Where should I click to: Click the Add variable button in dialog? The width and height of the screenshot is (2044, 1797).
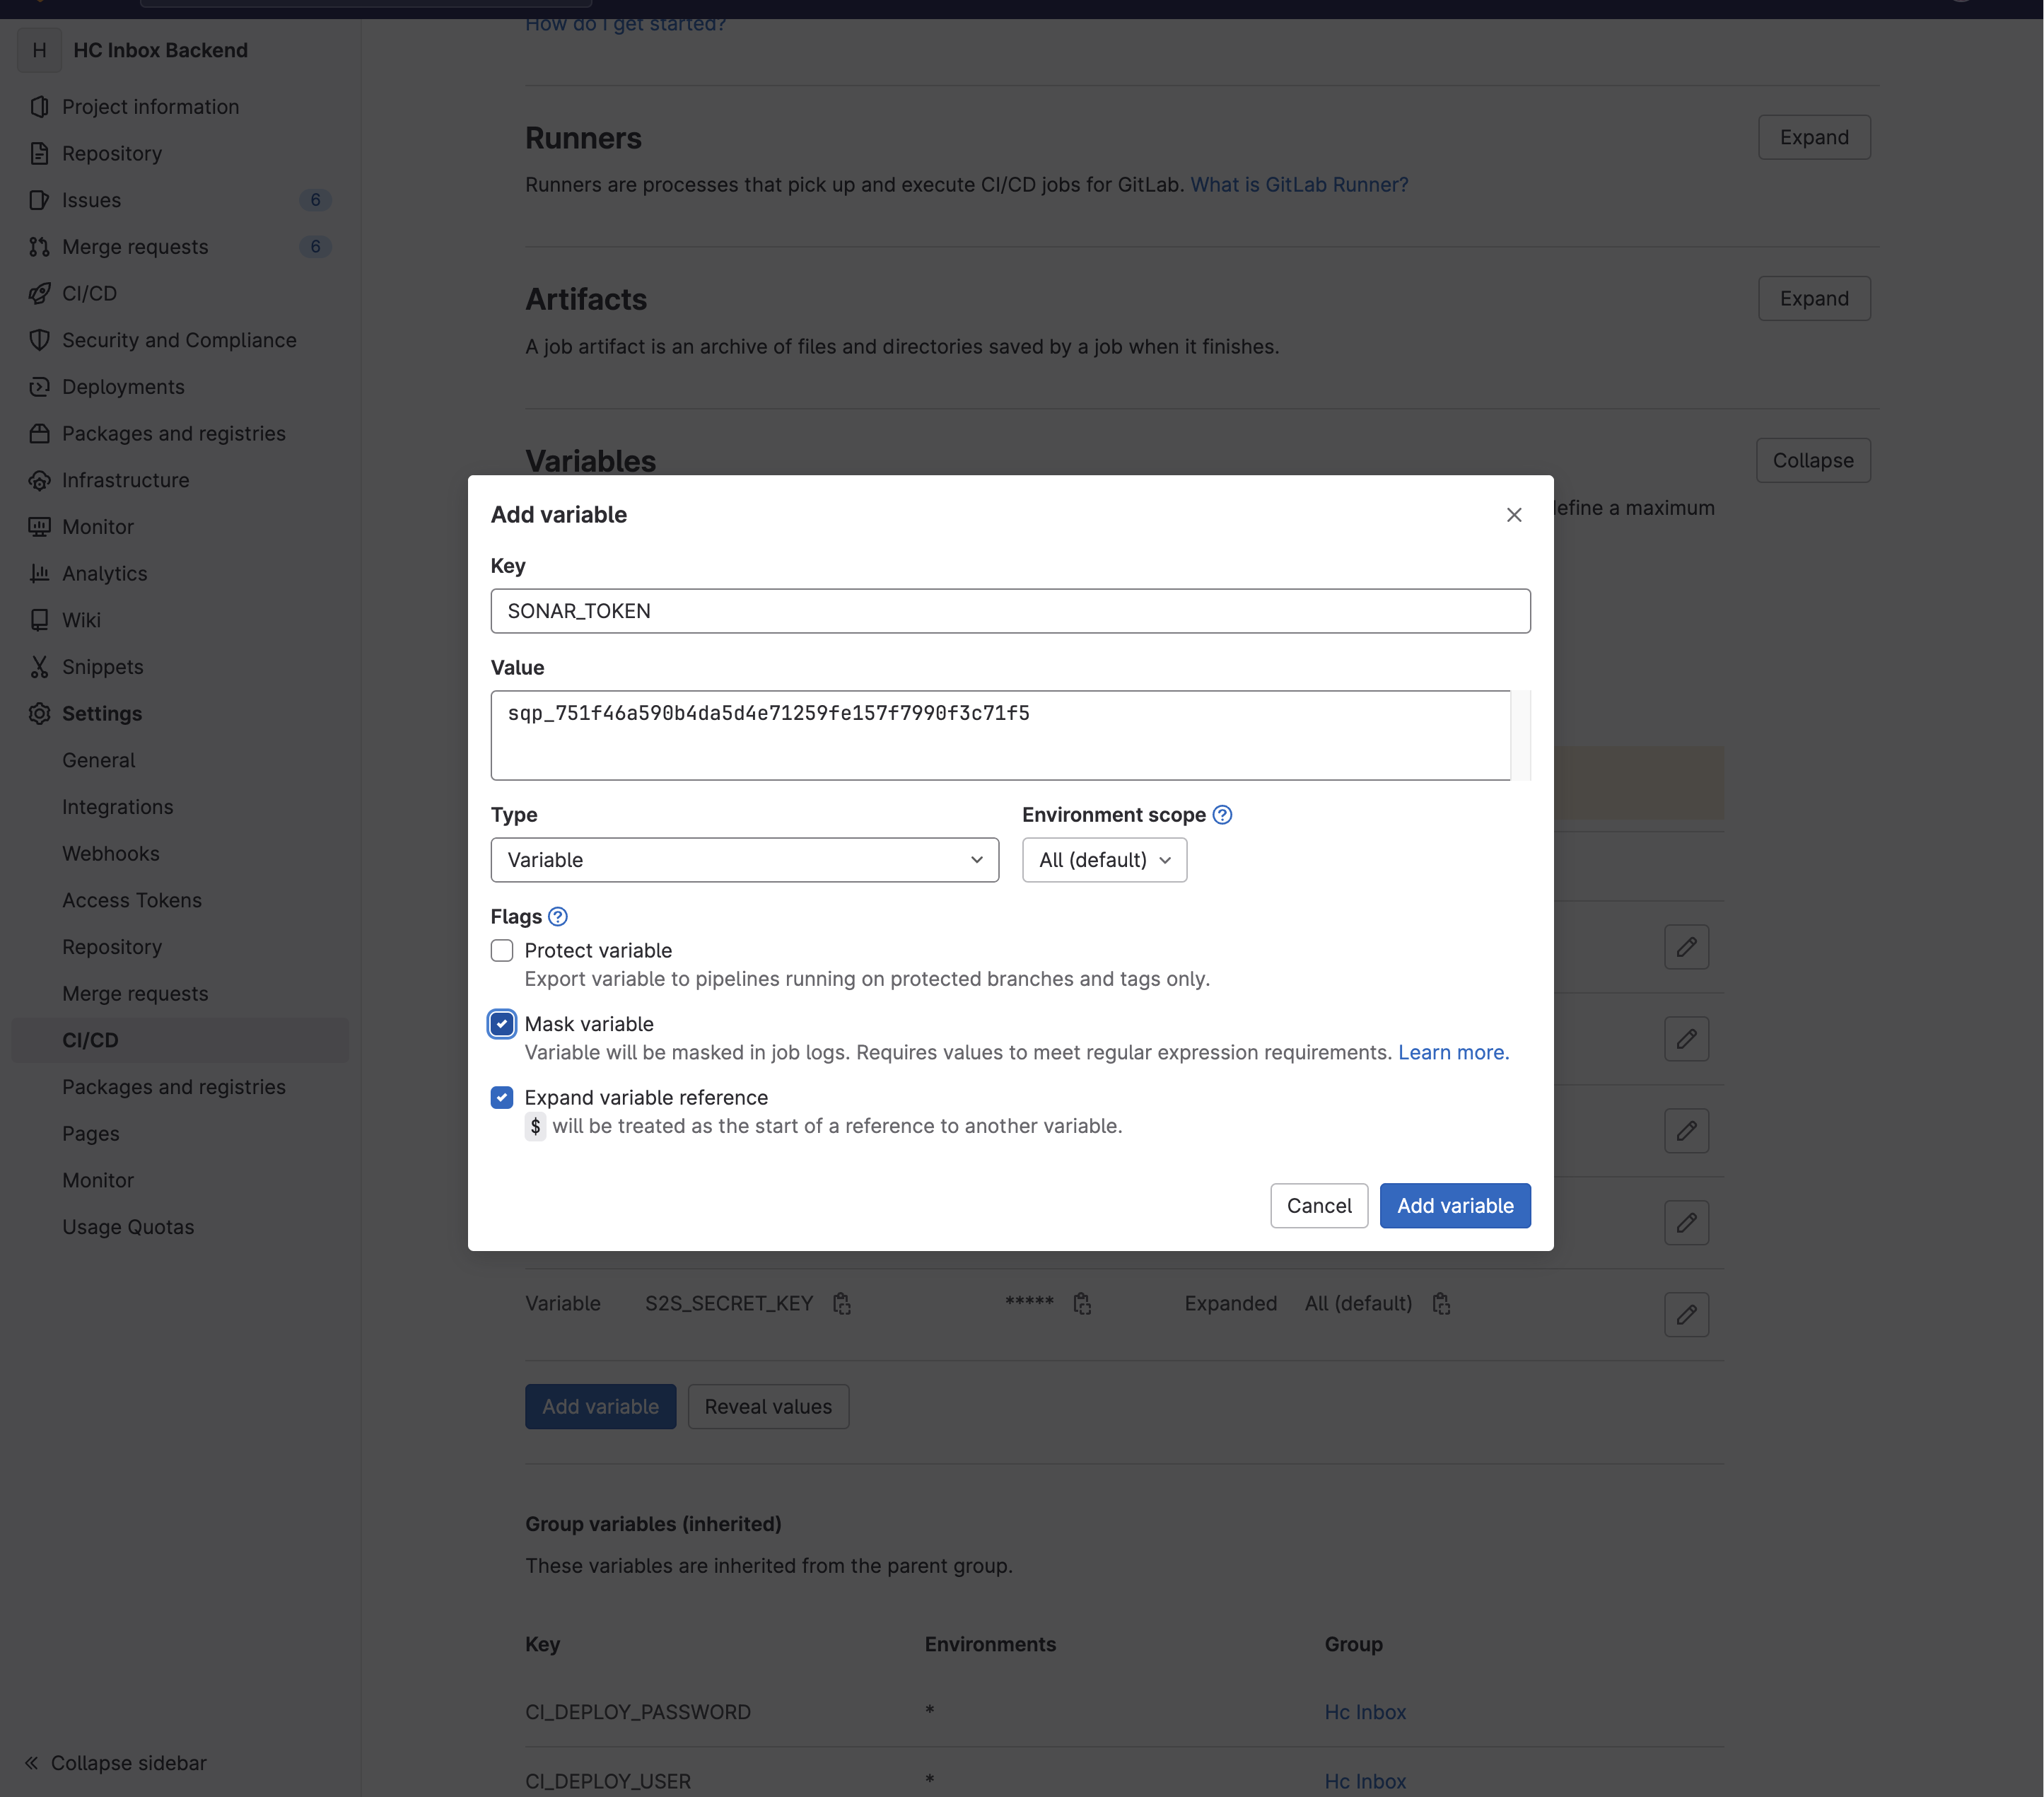[1455, 1206]
